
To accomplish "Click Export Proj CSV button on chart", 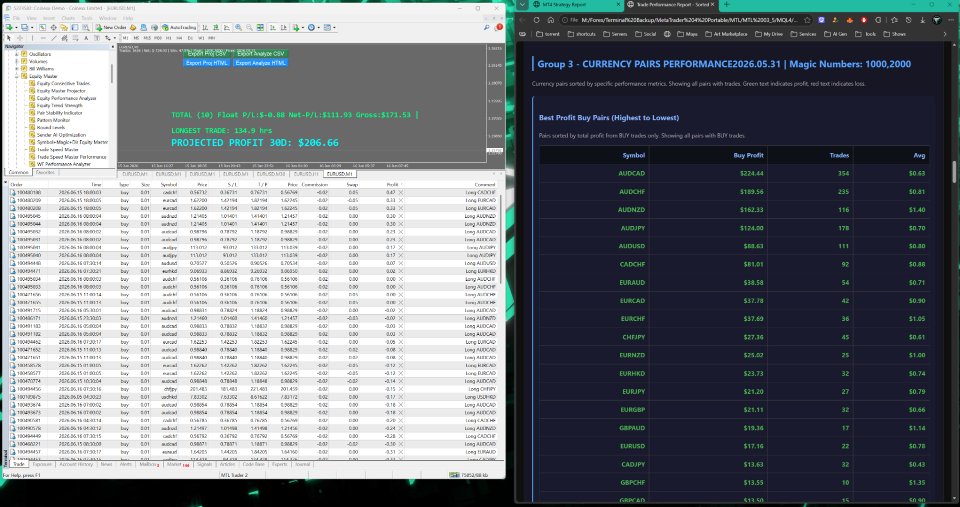I will pos(207,54).
